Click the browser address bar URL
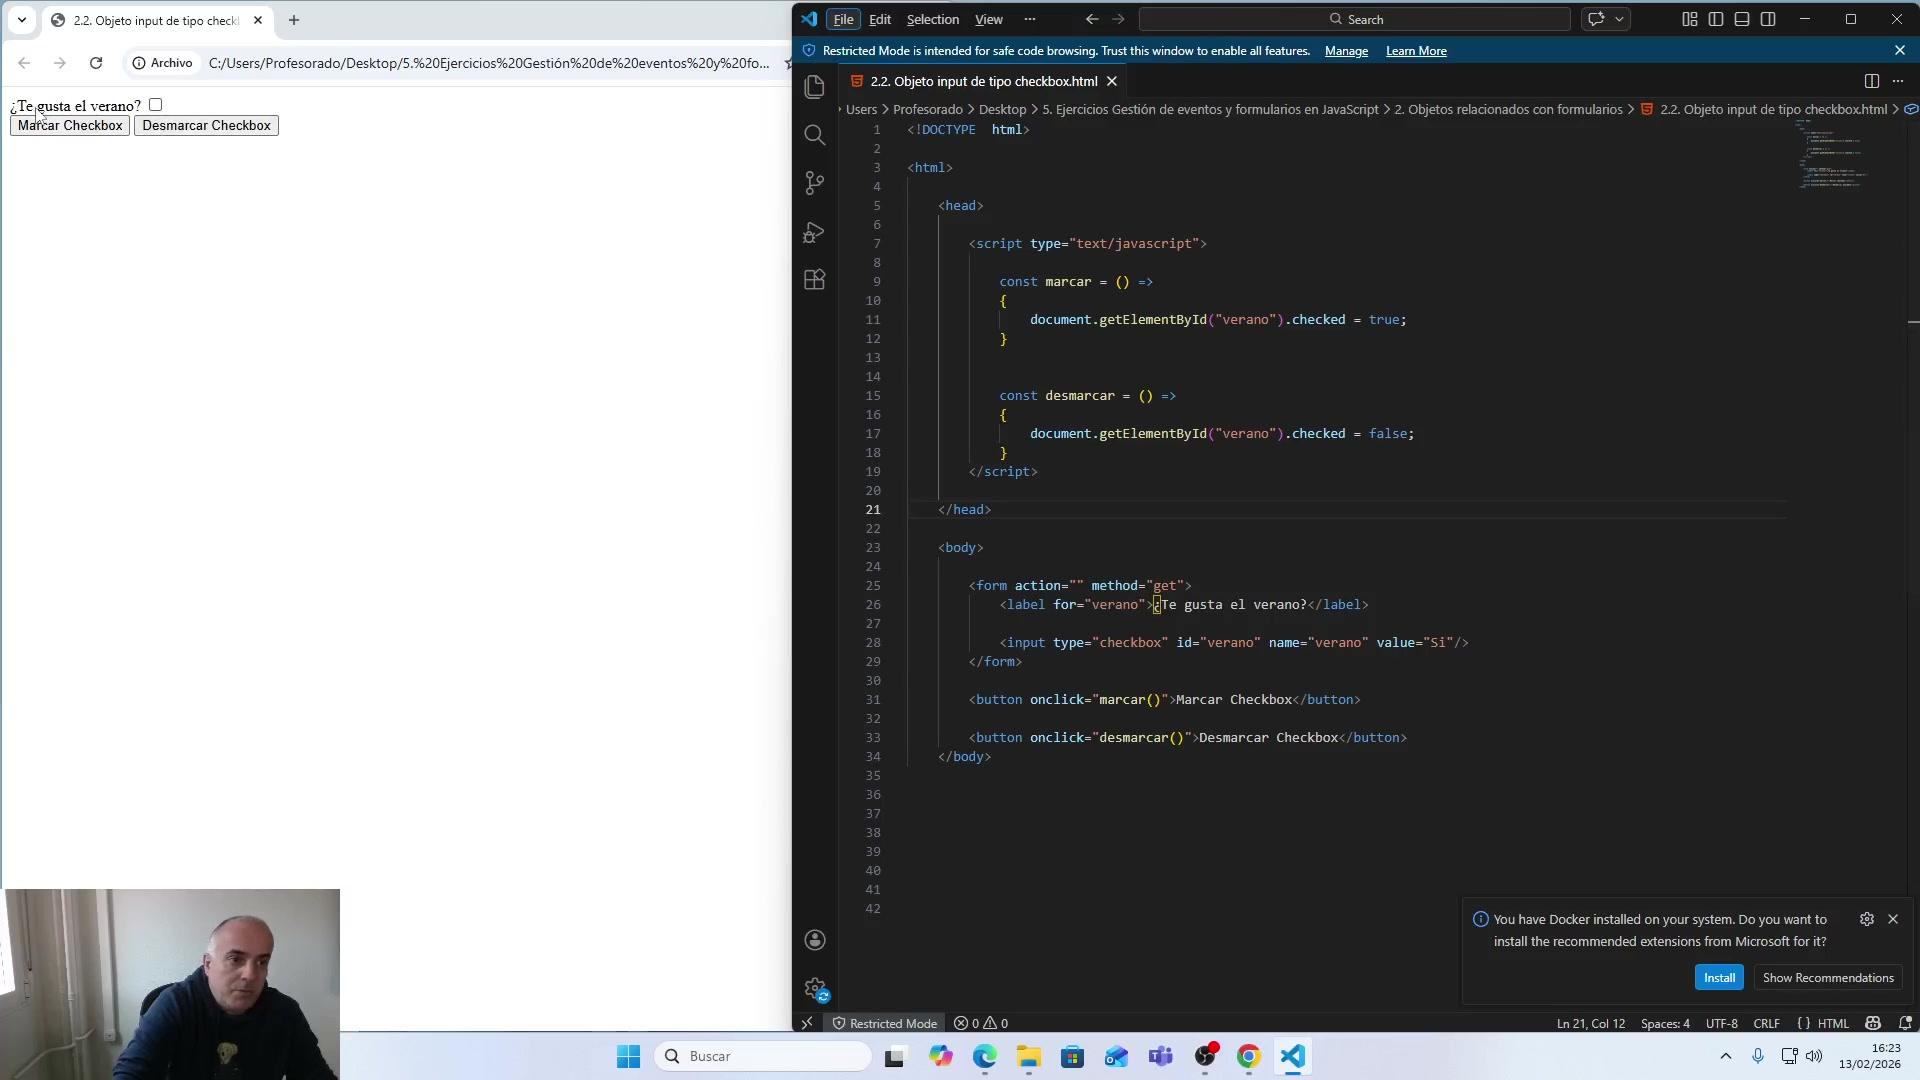This screenshot has height=1080, width=1920. click(489, 63)
